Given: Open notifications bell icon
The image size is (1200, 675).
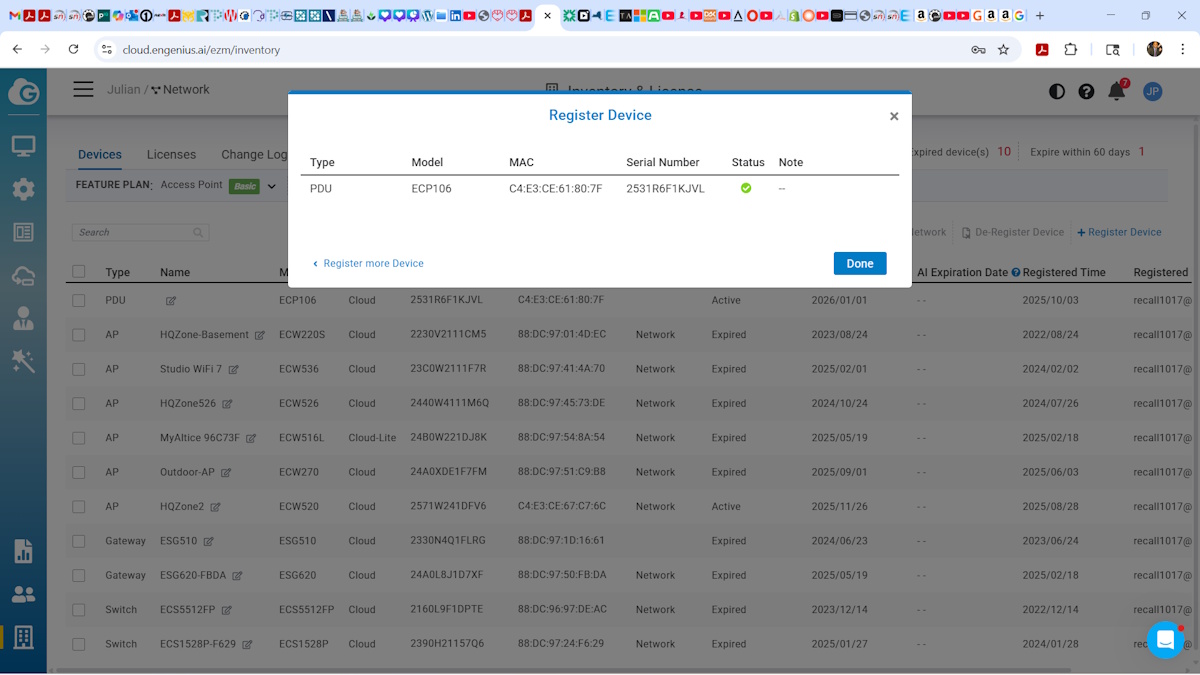Looking at the screenshot, I should (x=1116, y=91).
